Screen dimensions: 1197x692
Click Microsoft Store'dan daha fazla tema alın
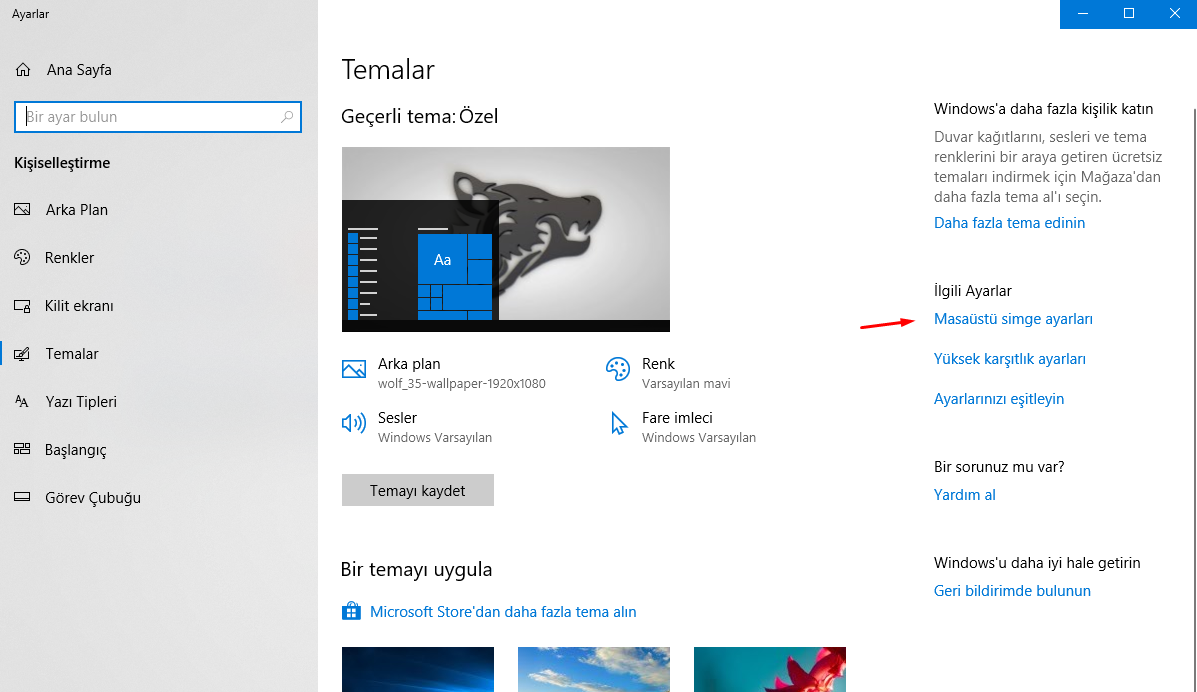pyautogui.click(x=503, y=612)
